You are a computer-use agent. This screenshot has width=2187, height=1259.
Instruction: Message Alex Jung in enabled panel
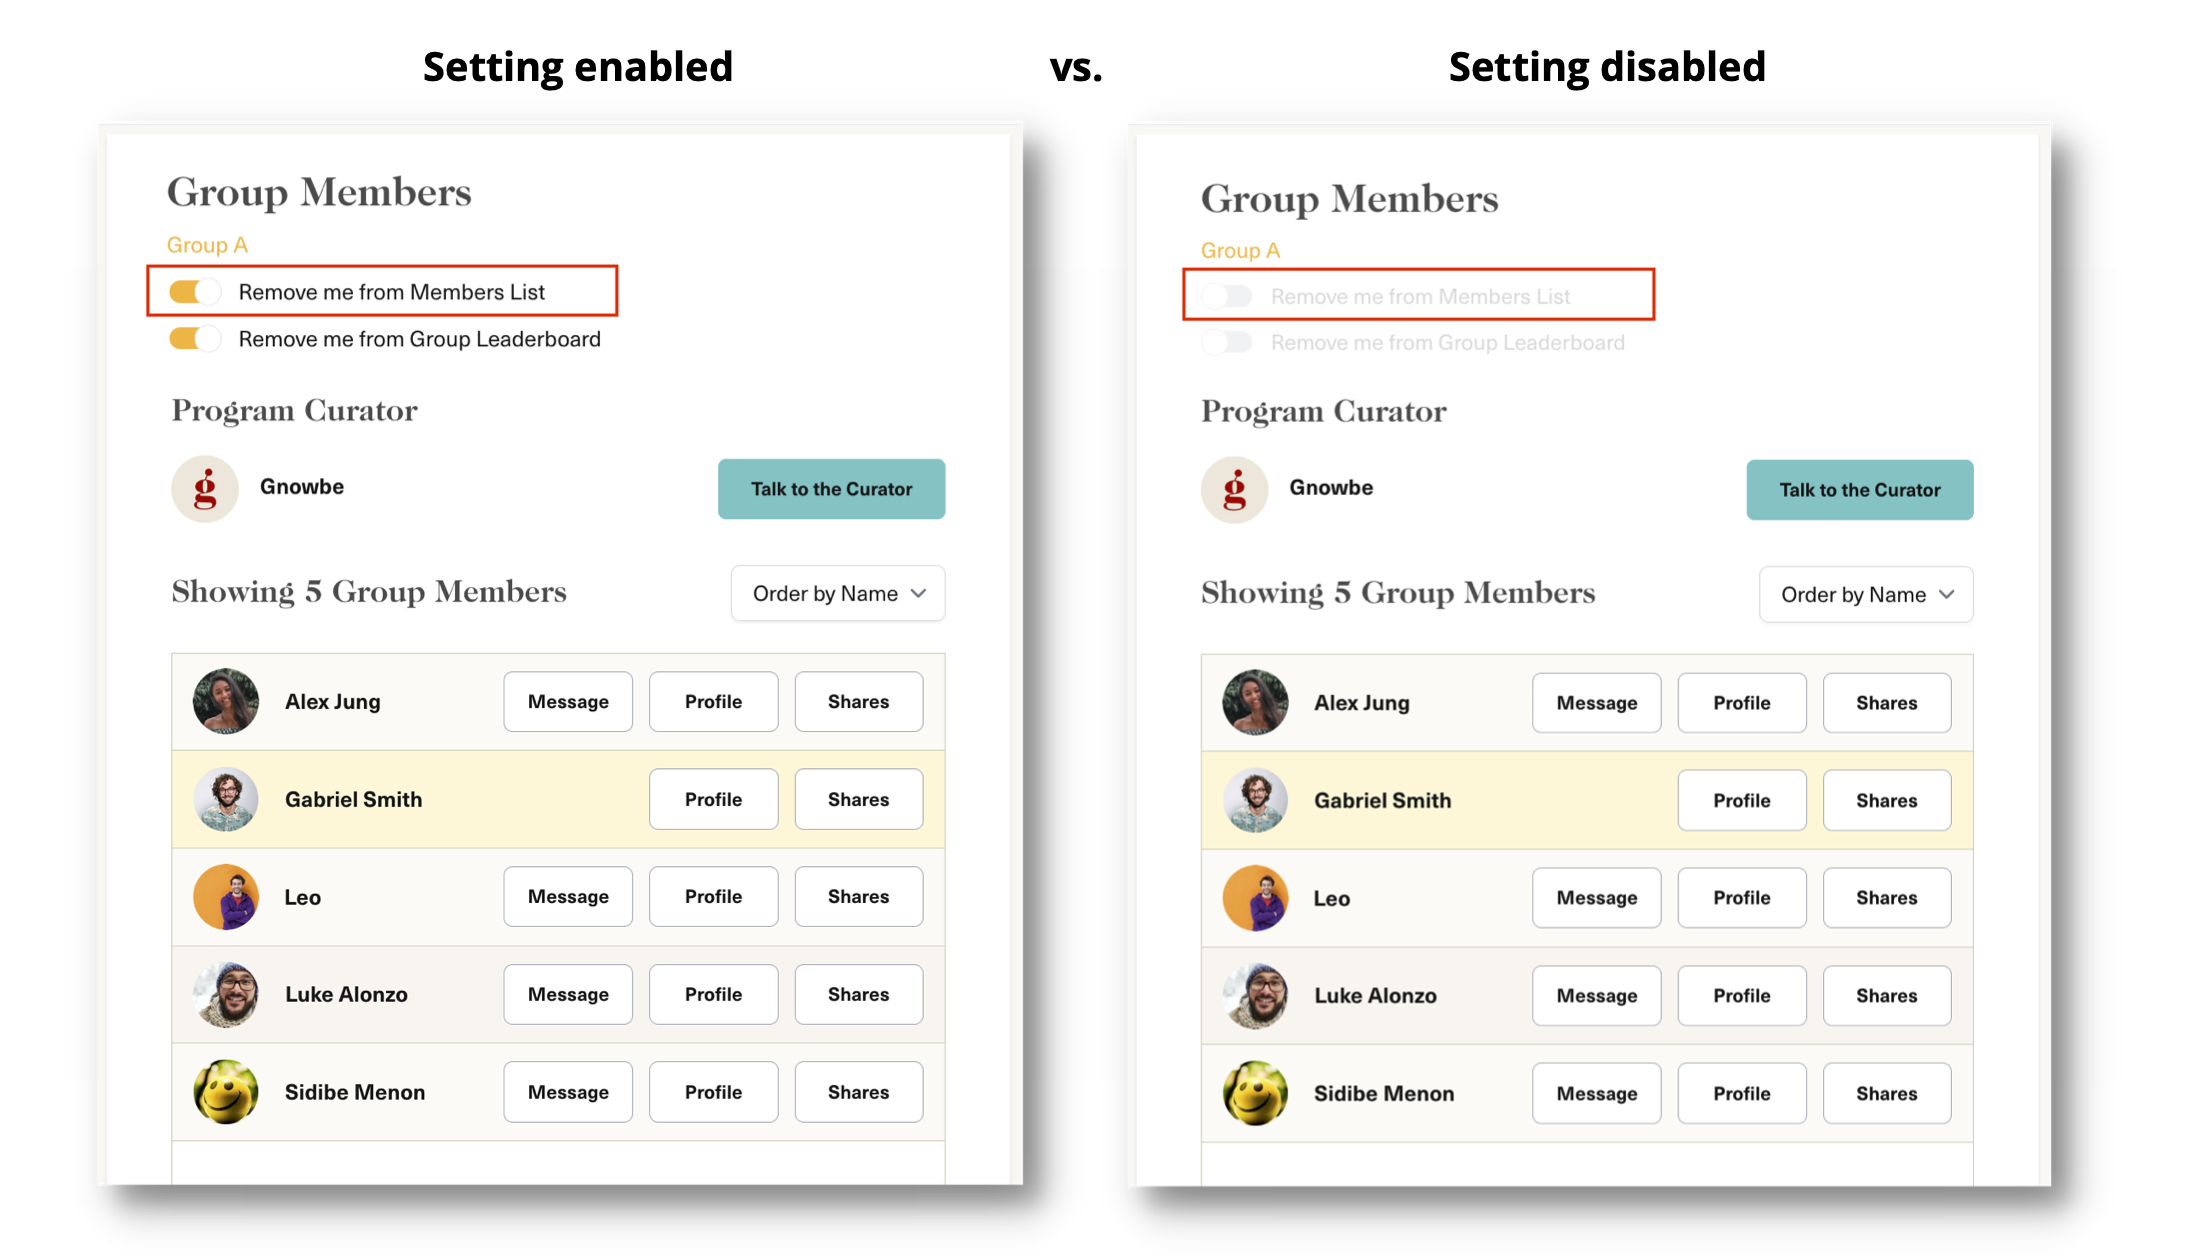(x=568, y=702)
